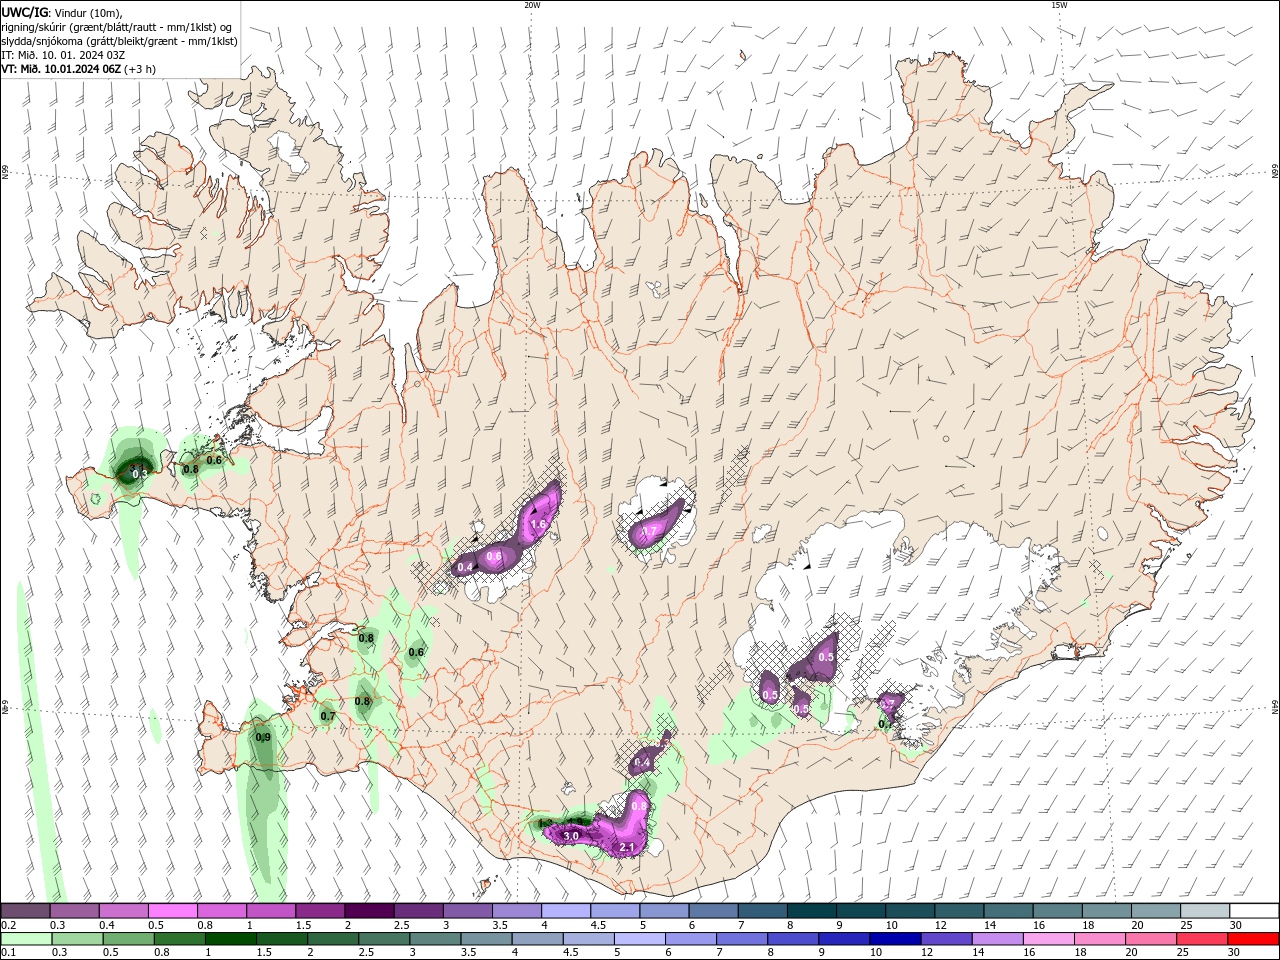
Task: Pick the snow scale swatch labeled 18
Action: [x=1106, y=911]
